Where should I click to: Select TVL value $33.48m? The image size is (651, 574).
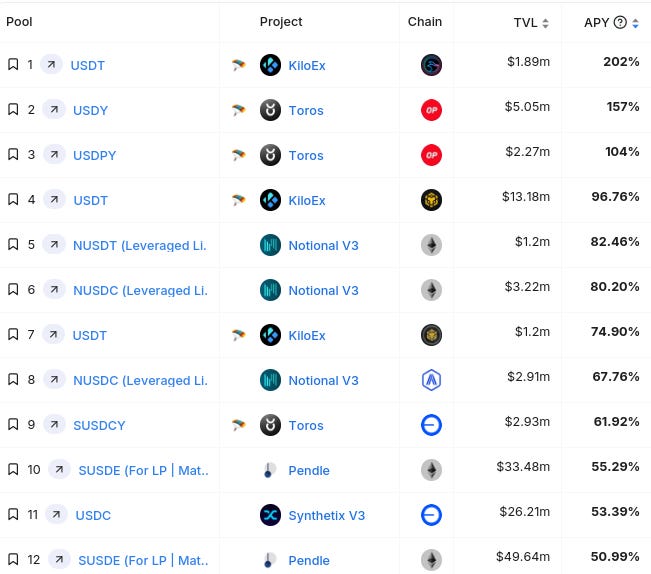[x=523, y=467]
